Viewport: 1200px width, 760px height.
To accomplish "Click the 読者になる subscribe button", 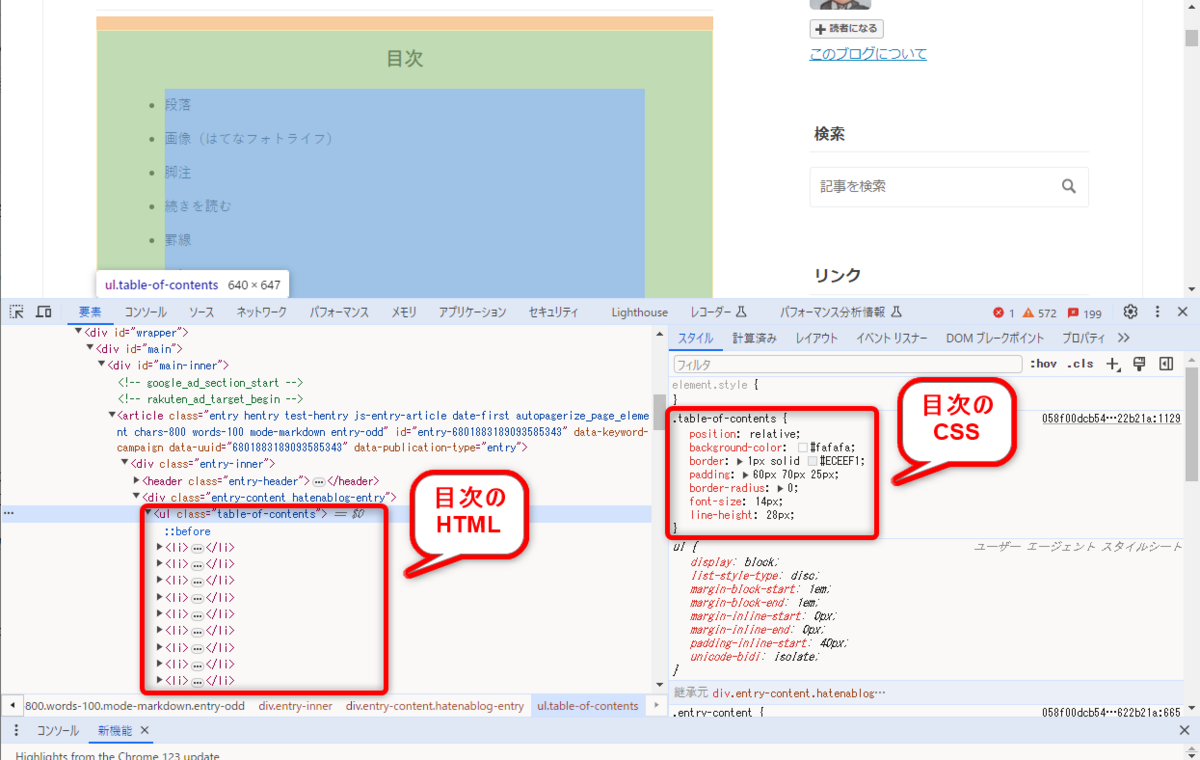I will click(846, 29).
